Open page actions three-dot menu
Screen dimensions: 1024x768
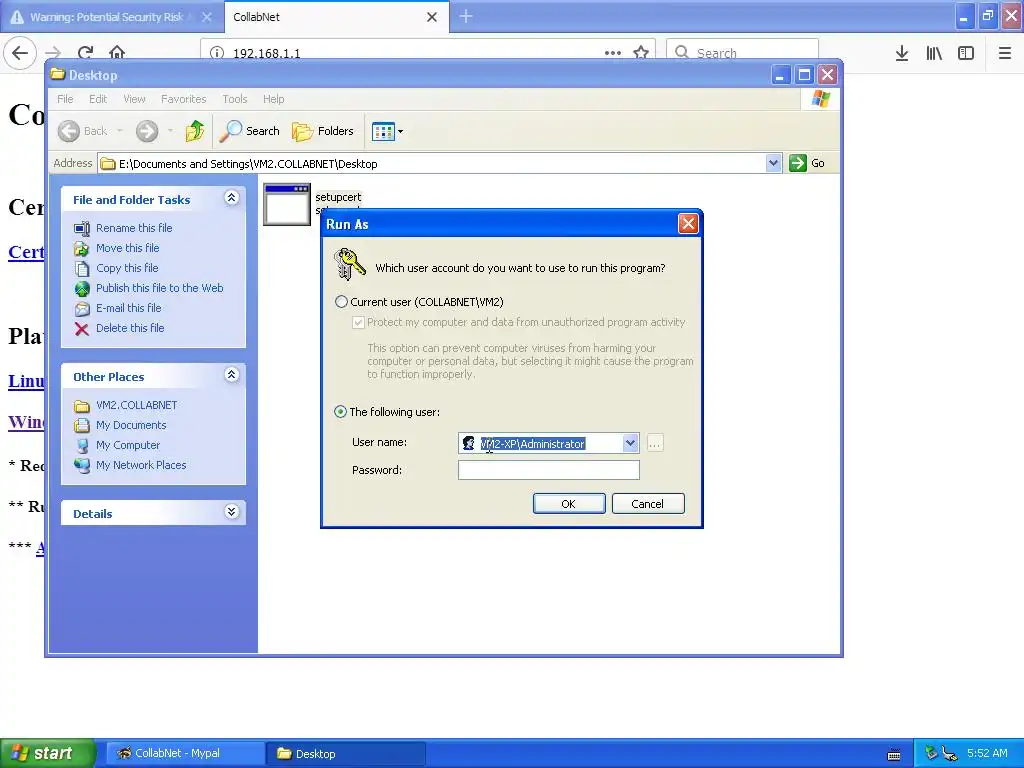tap(613, 53)
